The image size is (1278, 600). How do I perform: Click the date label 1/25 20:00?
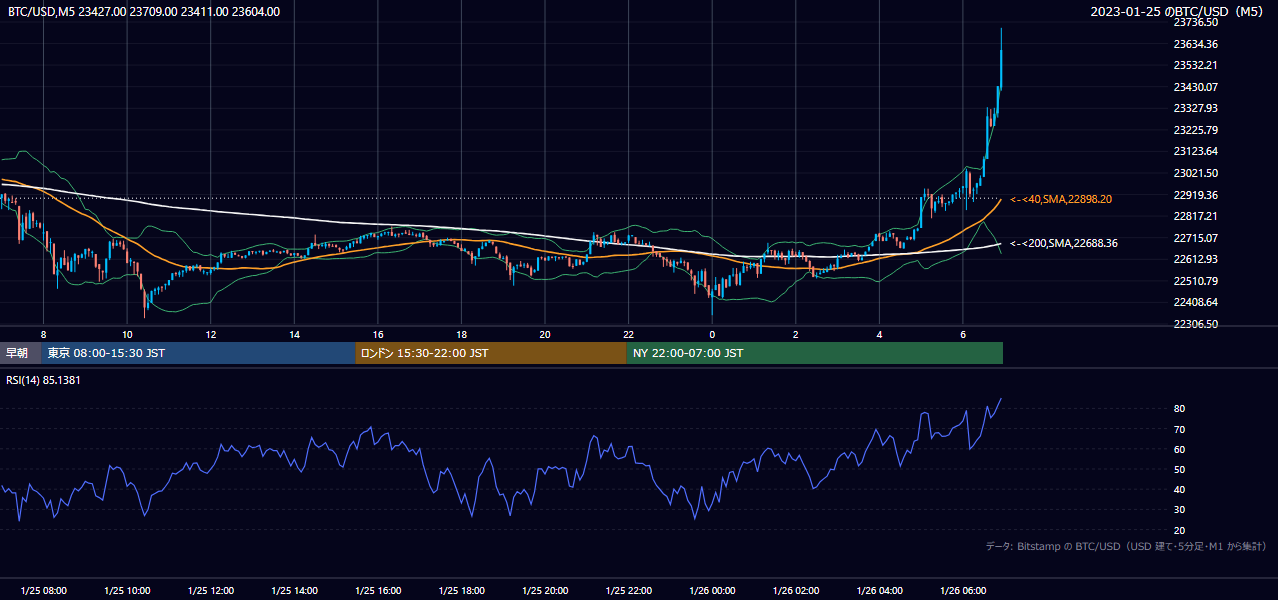coord(545,591)
